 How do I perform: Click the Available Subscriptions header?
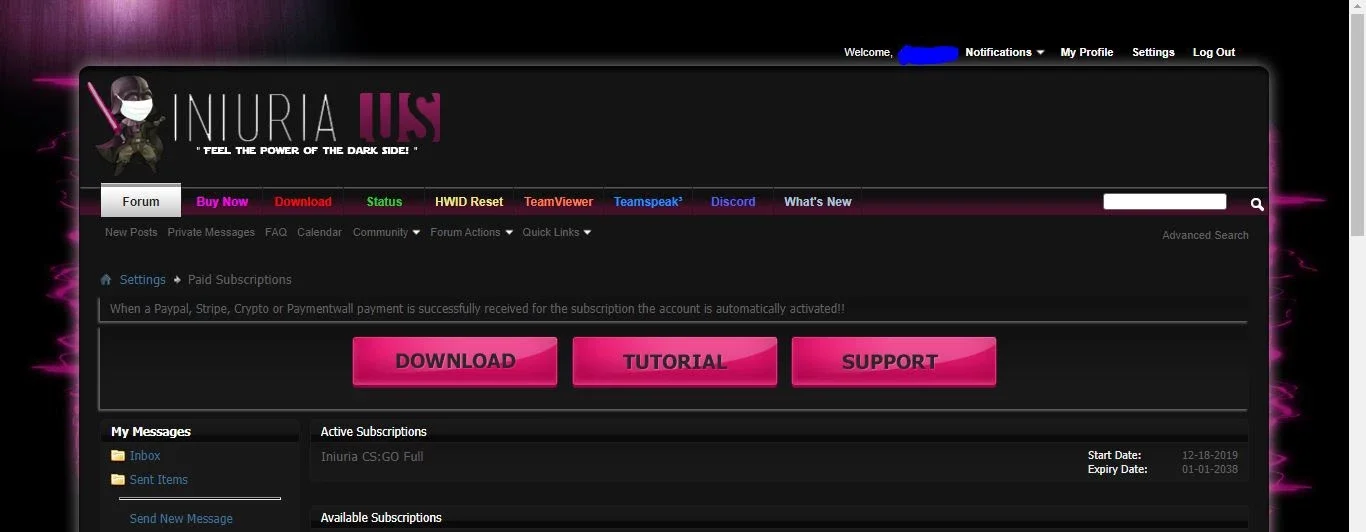click(x=381, y=518)
